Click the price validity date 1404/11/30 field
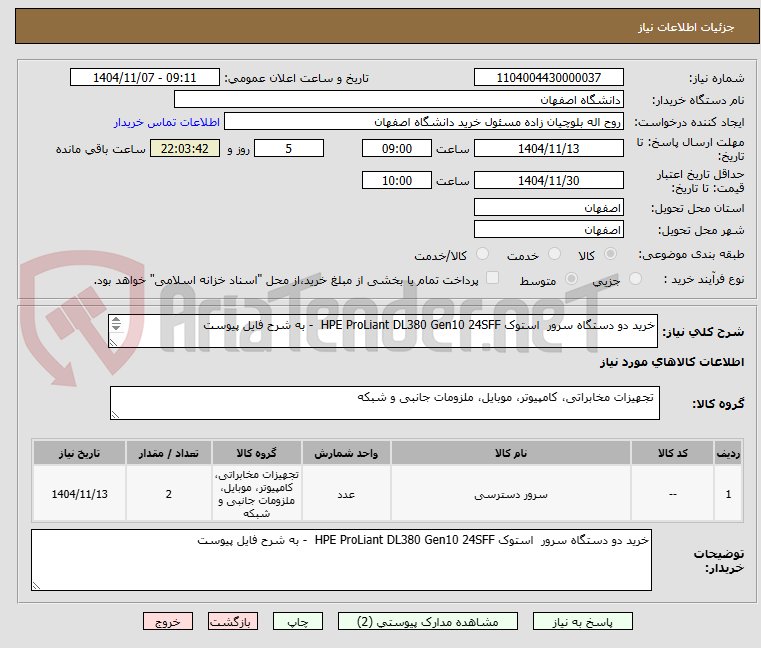The width and height of the screenshot is (761, 648). tap(548, 181)
